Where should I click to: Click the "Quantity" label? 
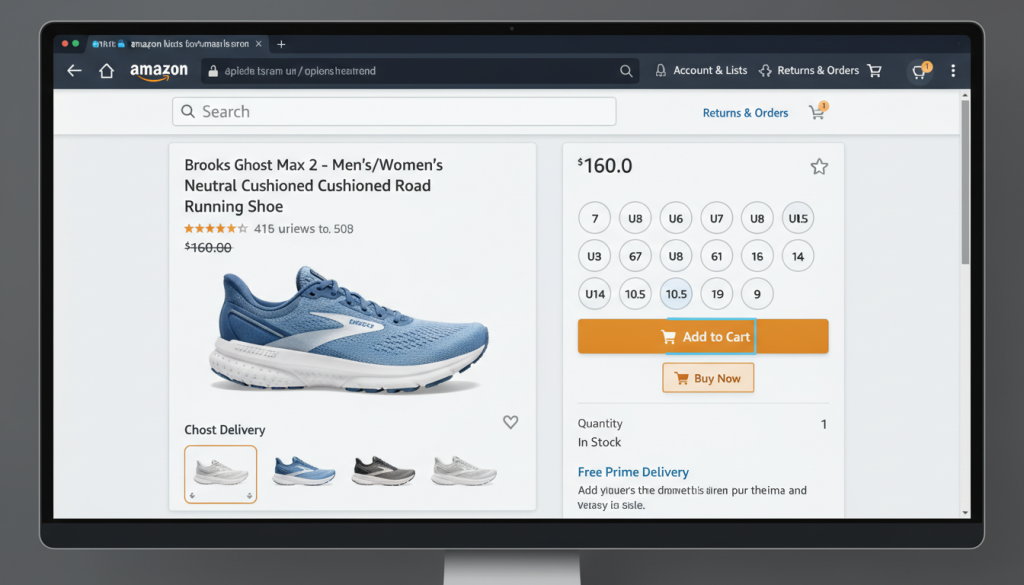point(600,423)
